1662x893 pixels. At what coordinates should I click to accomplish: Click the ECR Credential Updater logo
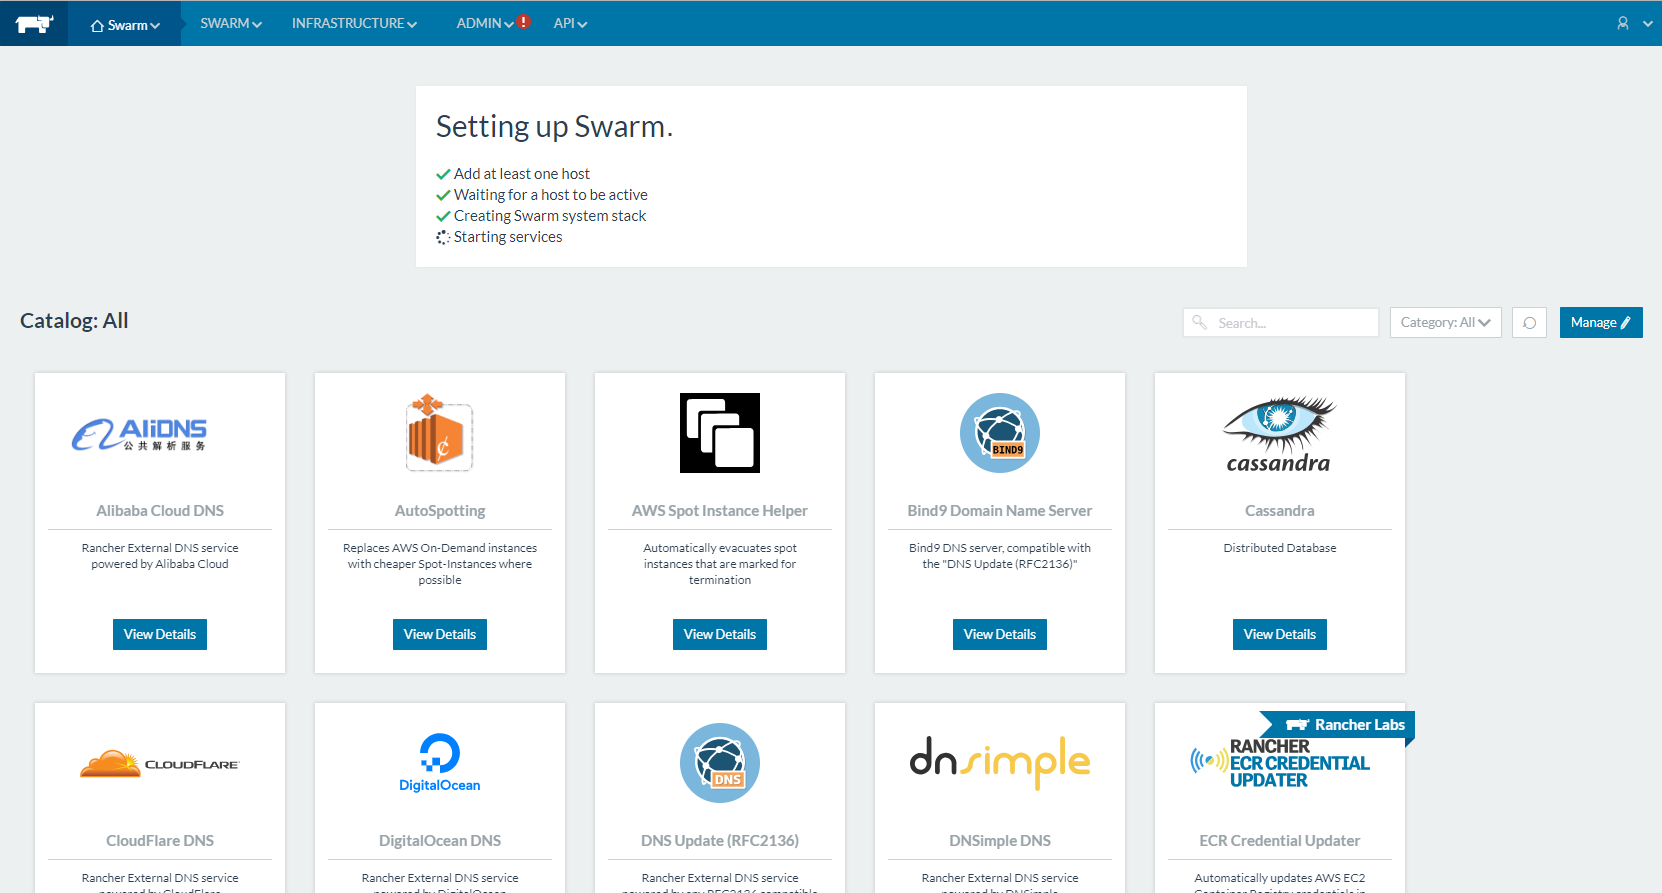tap(1279, 764)
